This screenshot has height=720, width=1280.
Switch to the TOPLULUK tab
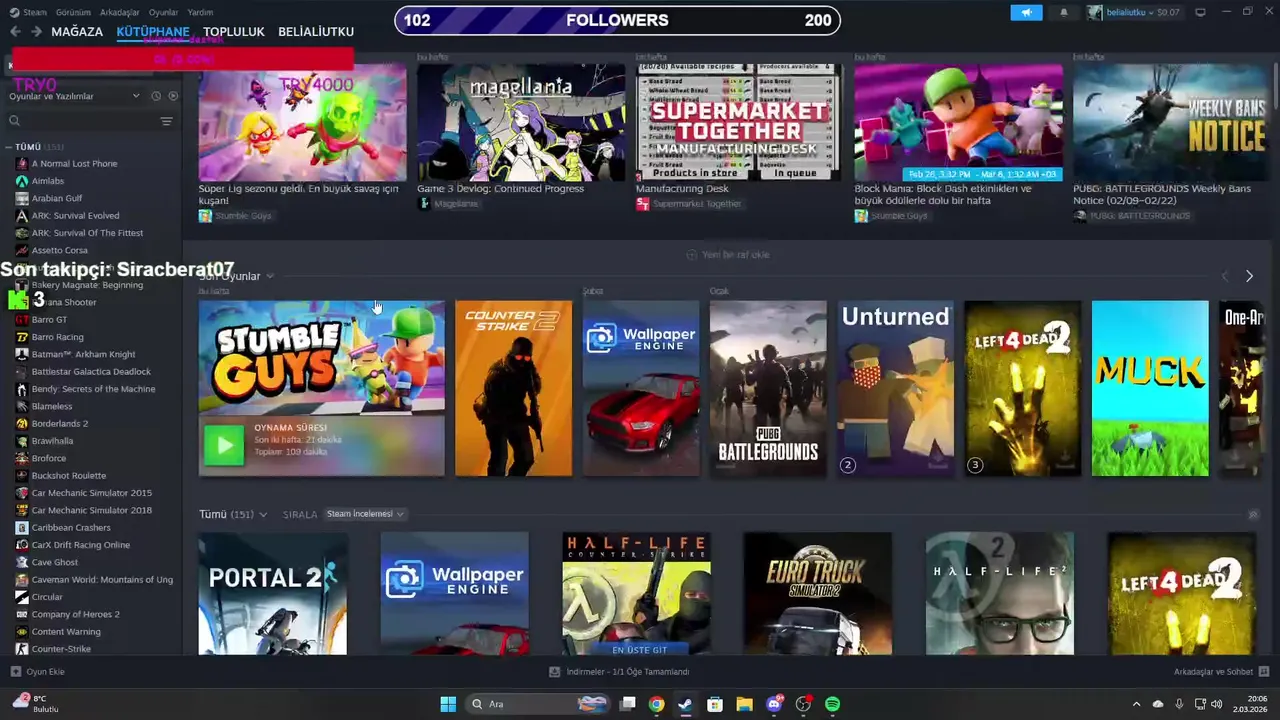pos(234,32)
